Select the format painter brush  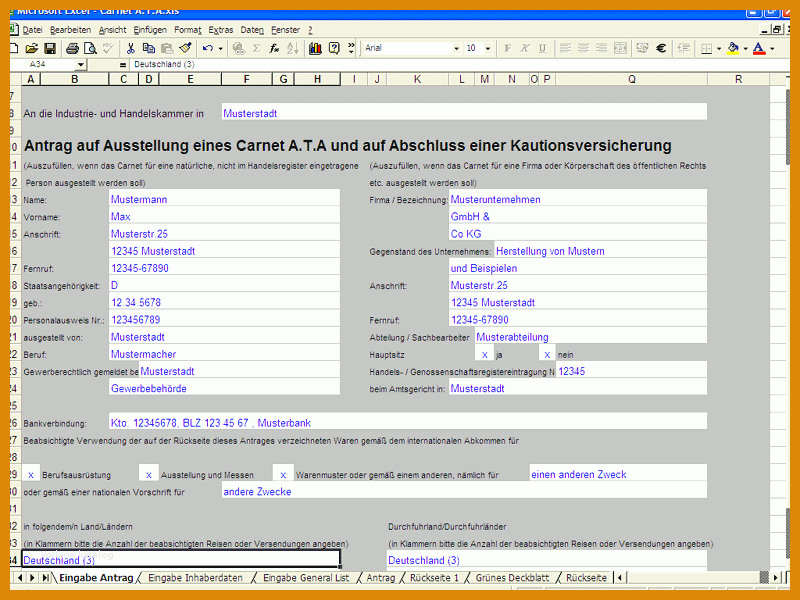click(x=185, y=48)
